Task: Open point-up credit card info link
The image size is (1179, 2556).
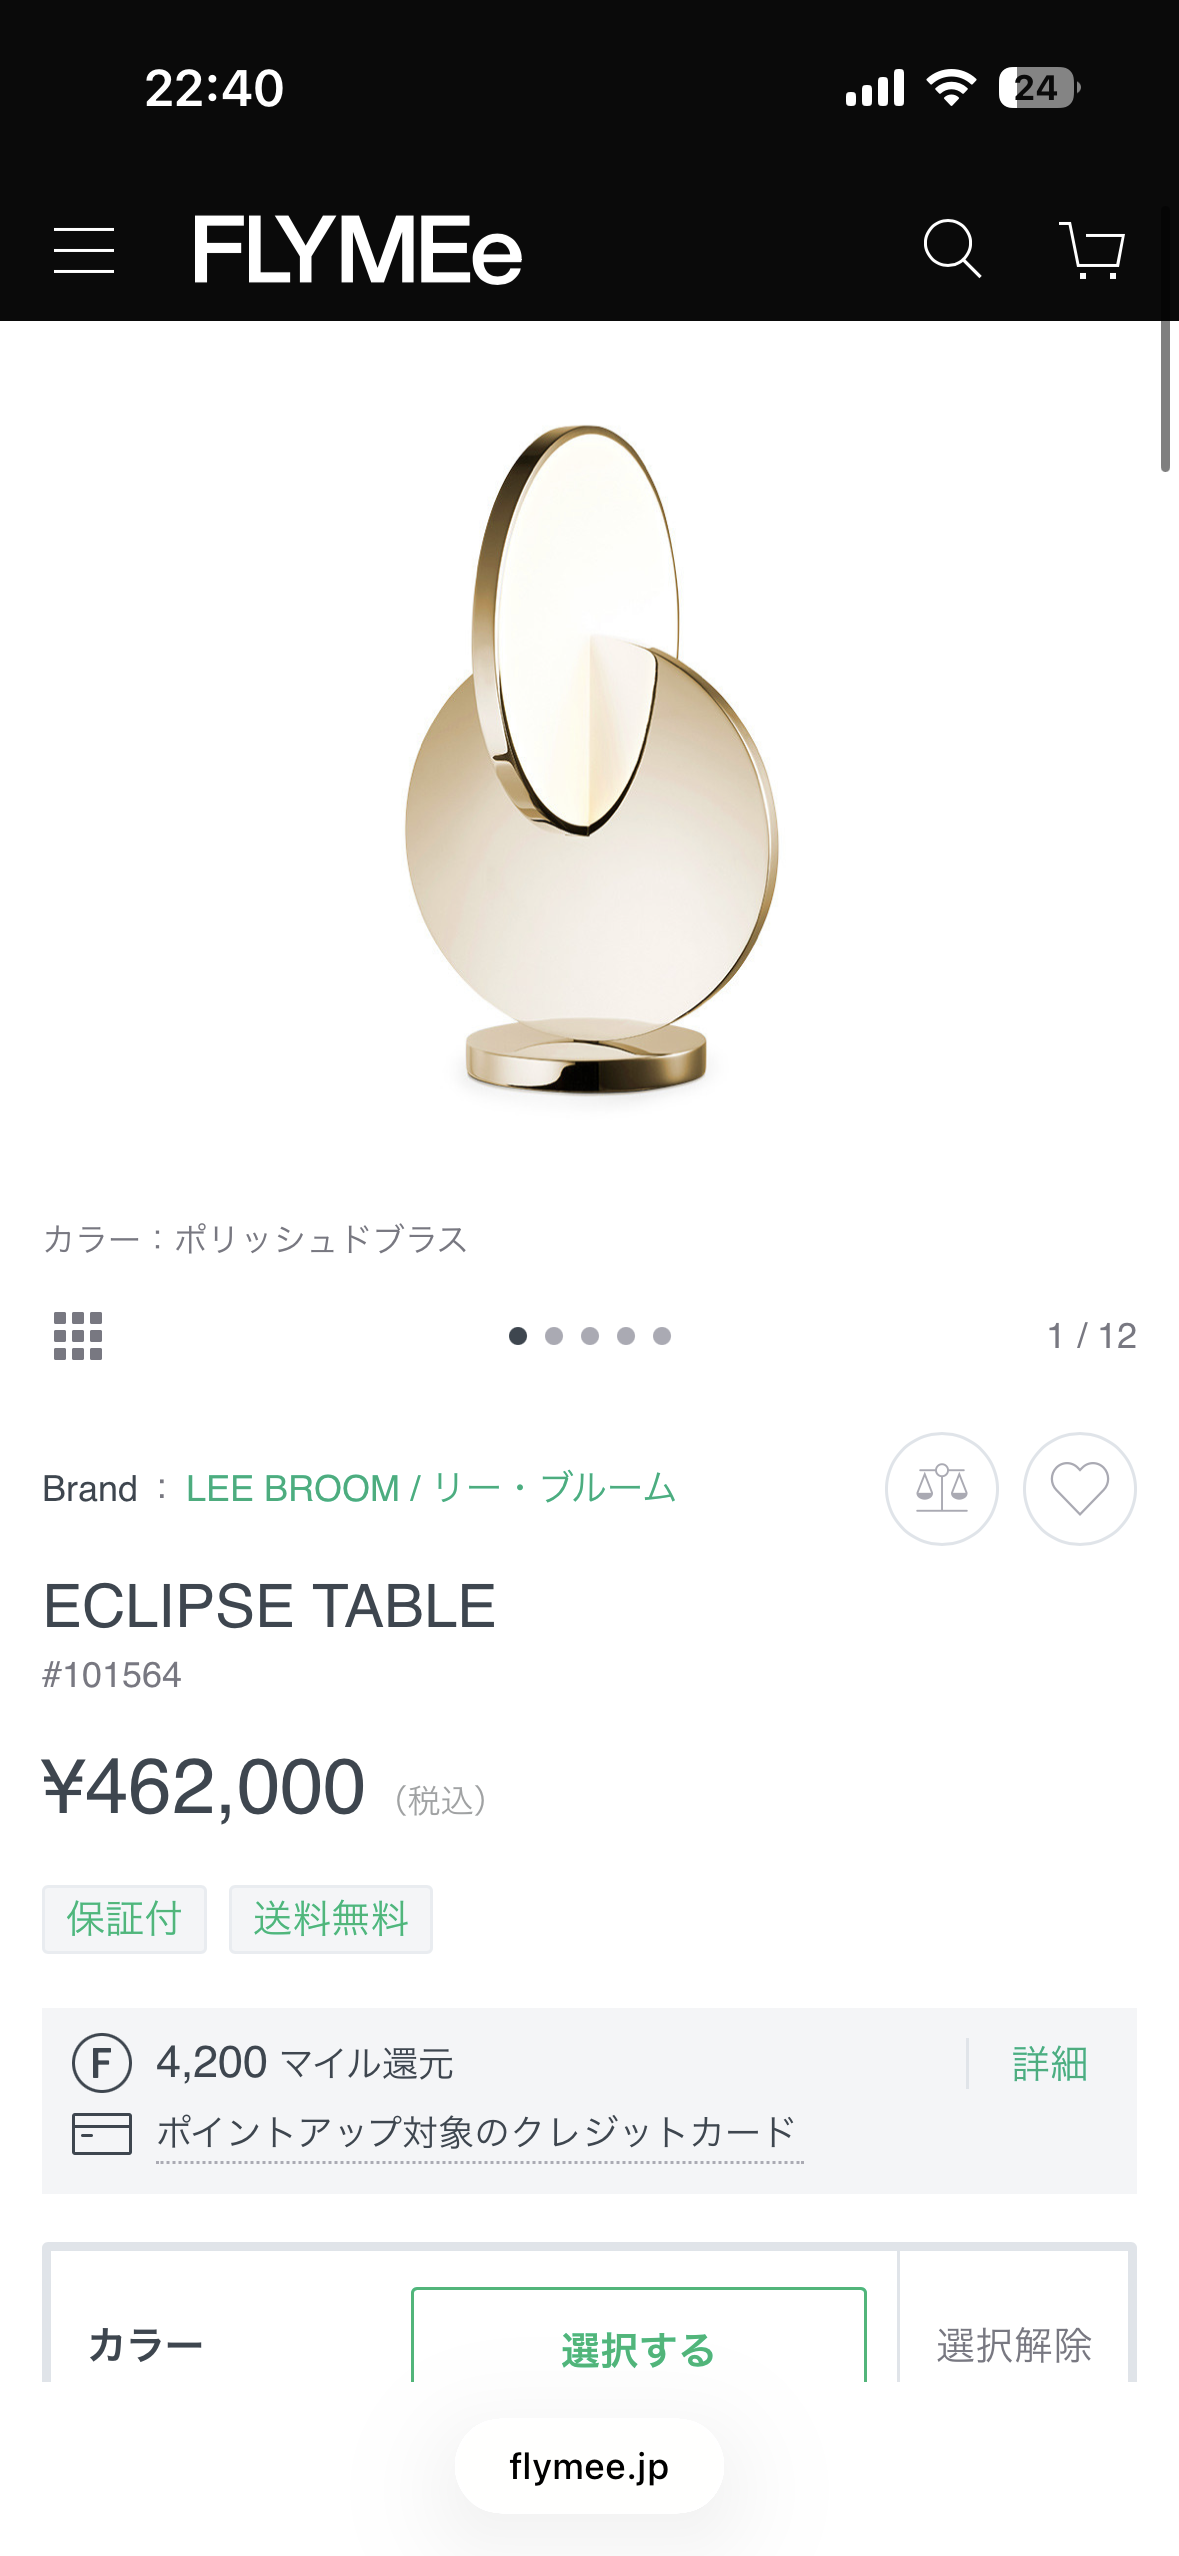Action: (477, 2133)
